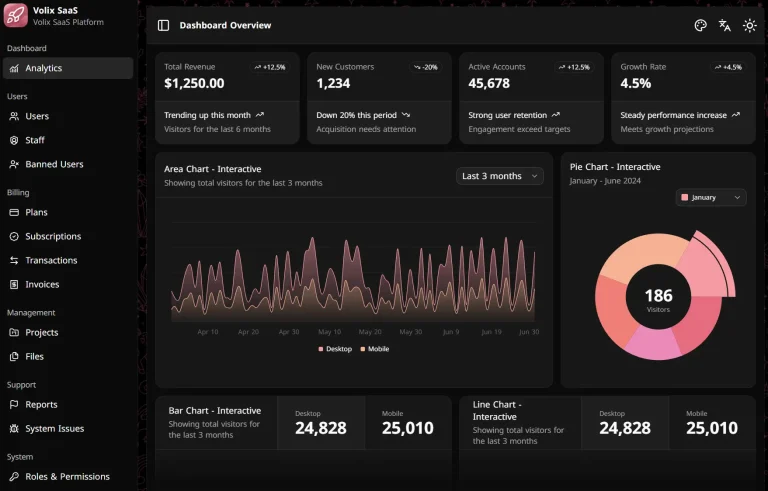The image size is (768, 491).
Task: Open the theme palette icon
Action: click(700, 25)
